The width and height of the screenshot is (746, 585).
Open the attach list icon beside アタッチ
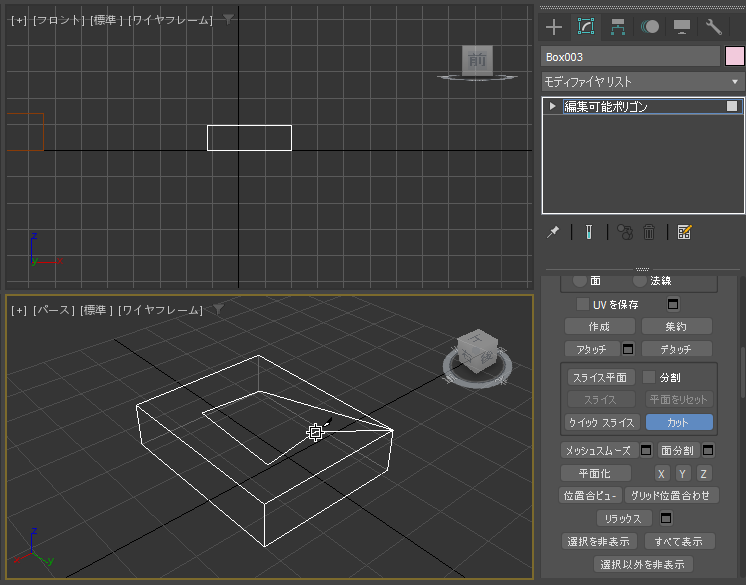[628, 349]
